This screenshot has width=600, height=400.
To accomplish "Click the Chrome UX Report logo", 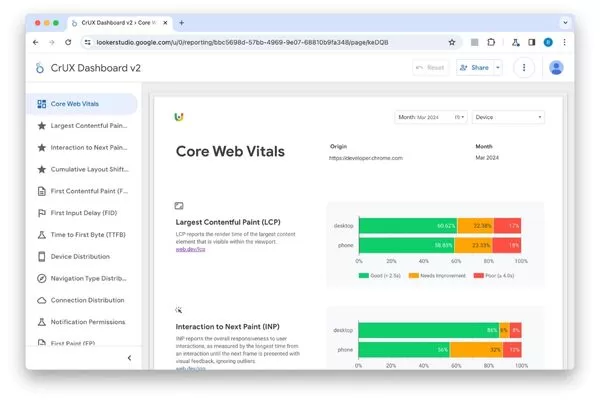I will click(179, 117).
